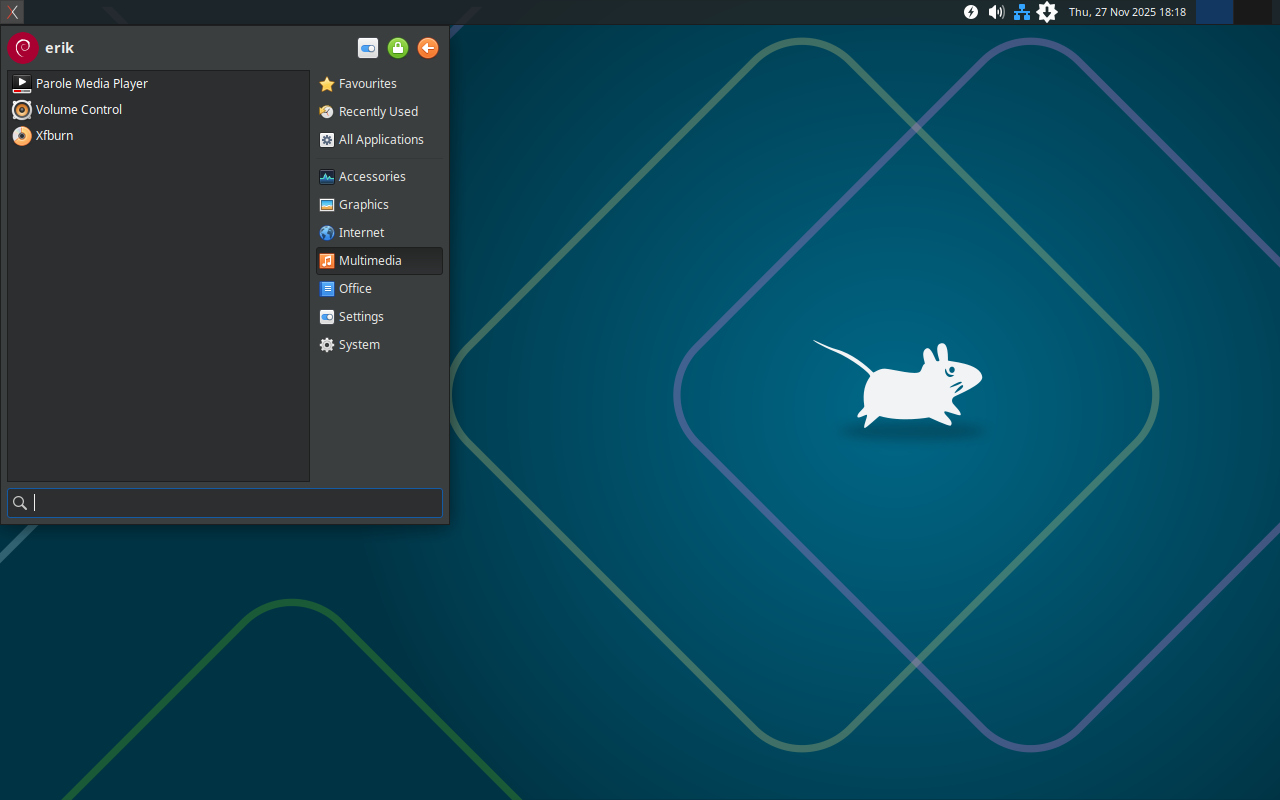
Task: Launch Volume Control
Action: 79,109
